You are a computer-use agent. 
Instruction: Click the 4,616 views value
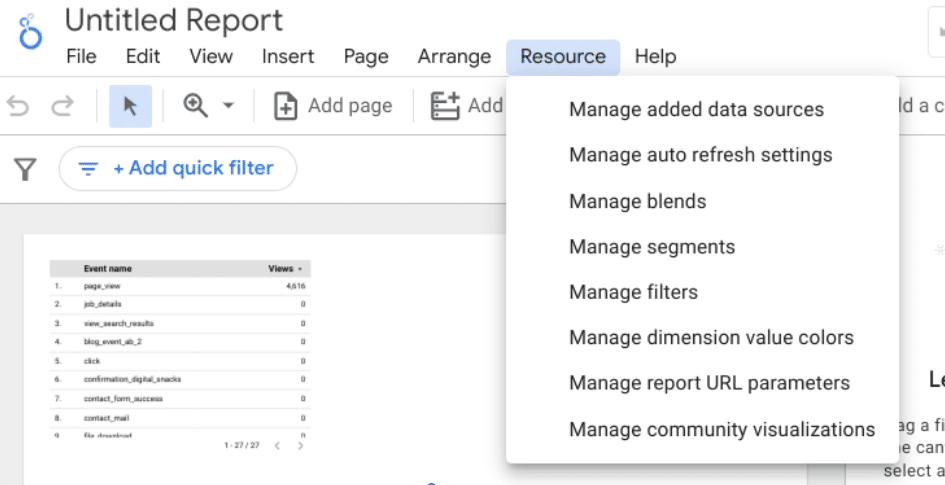(296, 286)
